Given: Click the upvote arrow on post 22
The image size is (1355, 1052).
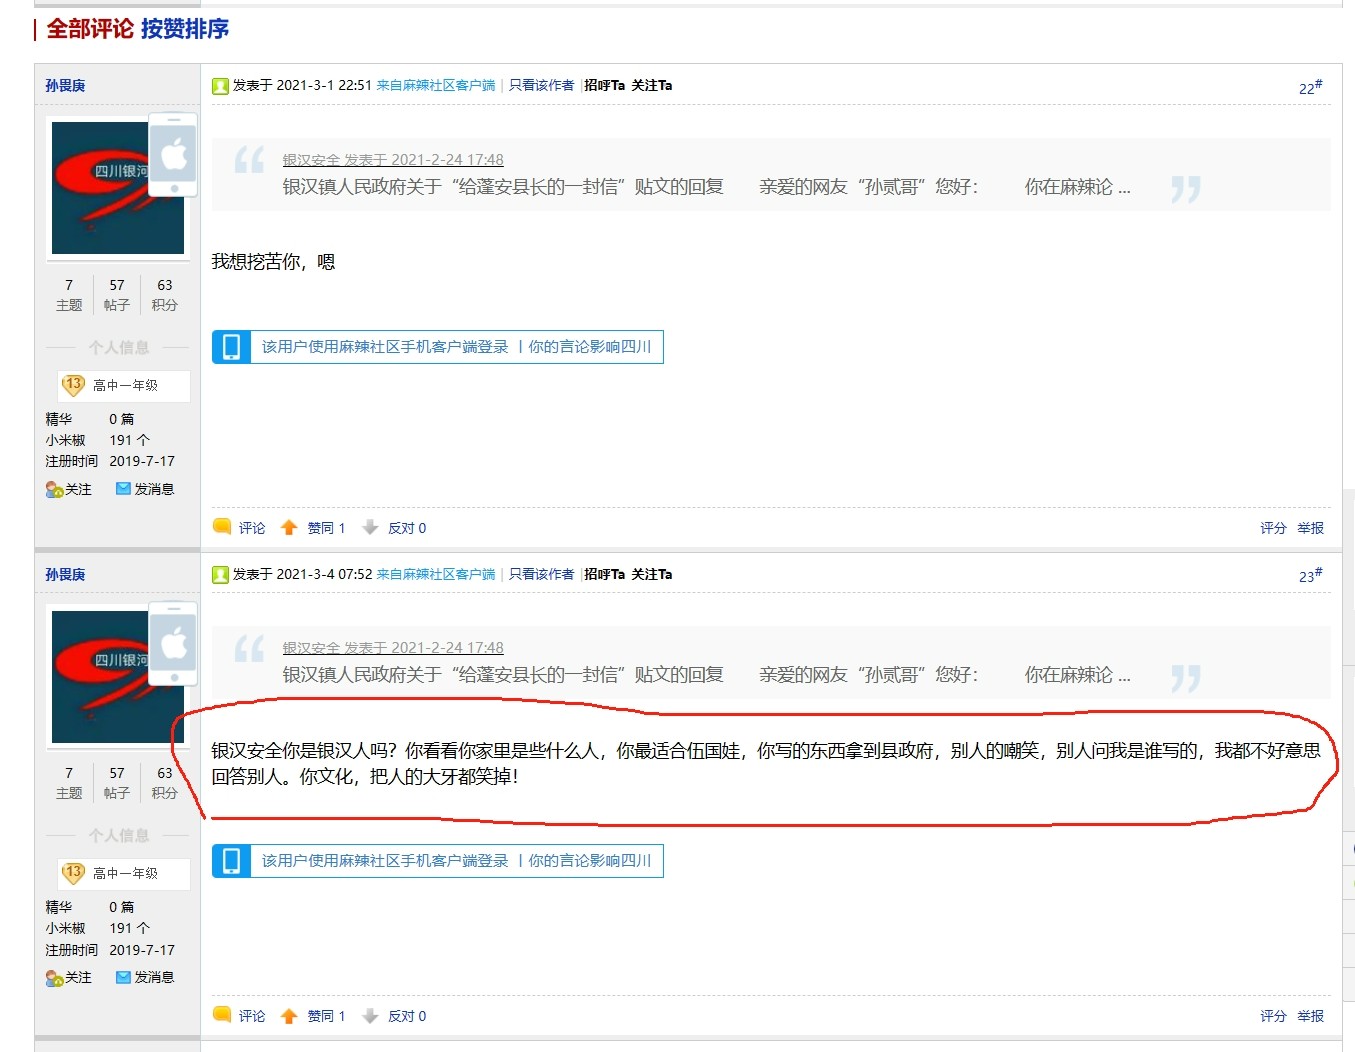Looking at the screenshot, I should pyautogui.click(x=289, y=528).
